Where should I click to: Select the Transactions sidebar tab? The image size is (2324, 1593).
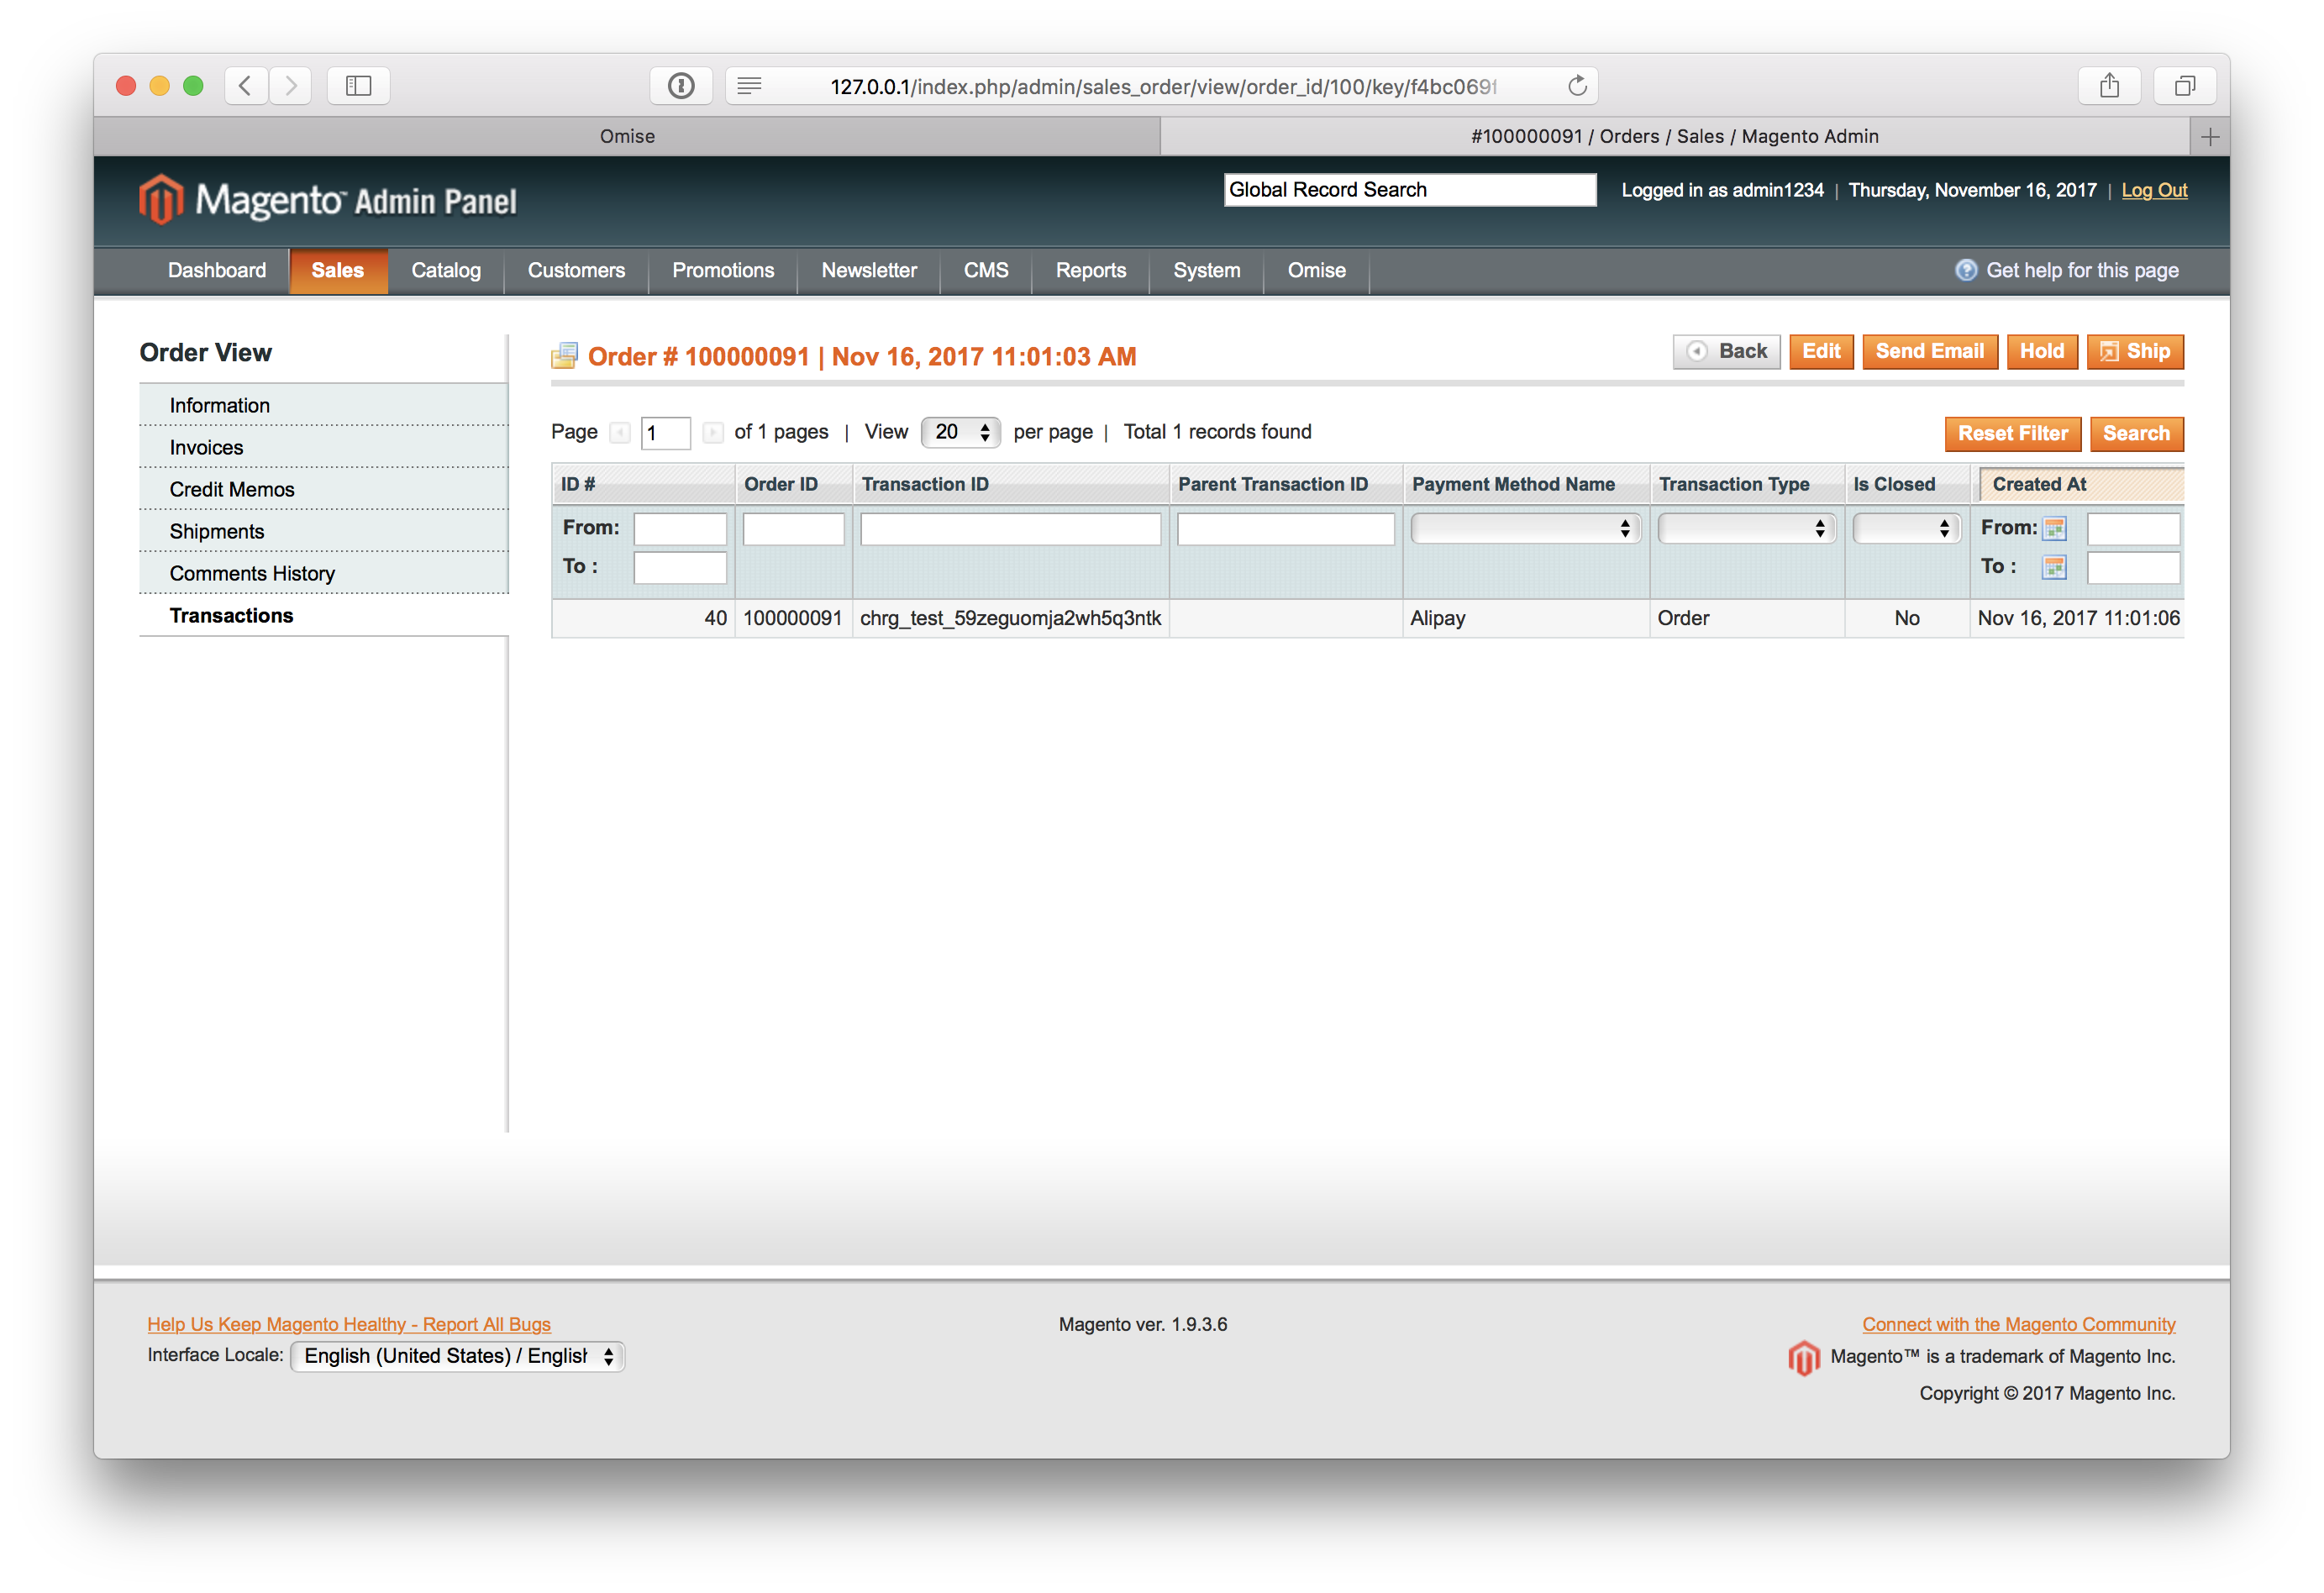click(x=324, y=615)
